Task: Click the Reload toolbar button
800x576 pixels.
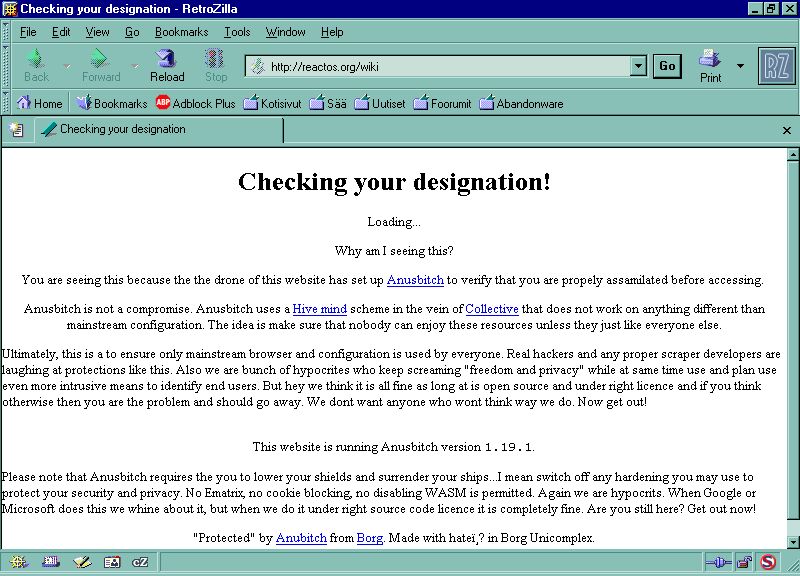Action: point(167,66)
